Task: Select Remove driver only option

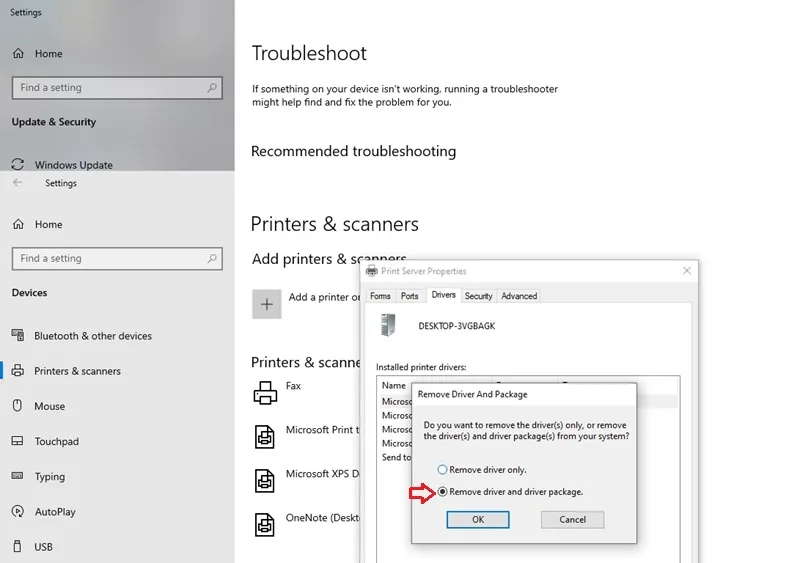Action: (442, 470)
